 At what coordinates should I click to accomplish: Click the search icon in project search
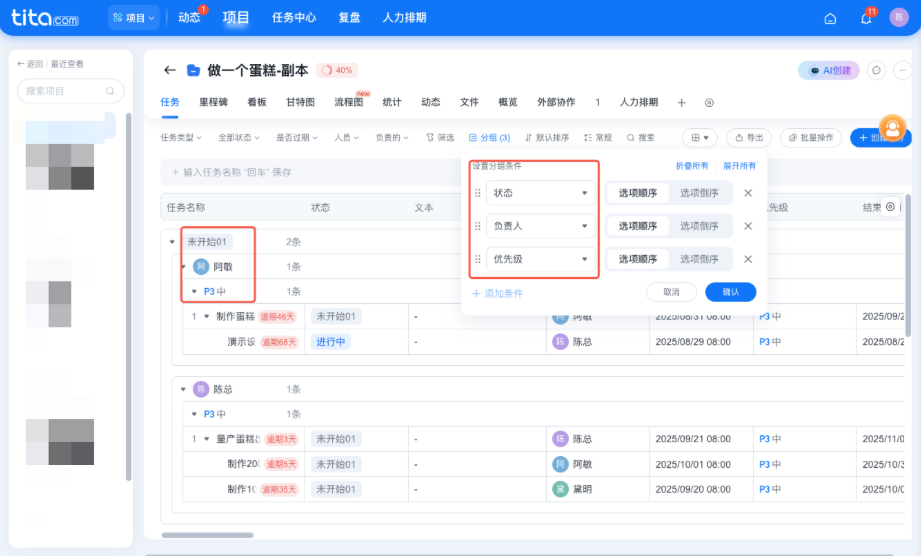[x=110, y=91]
